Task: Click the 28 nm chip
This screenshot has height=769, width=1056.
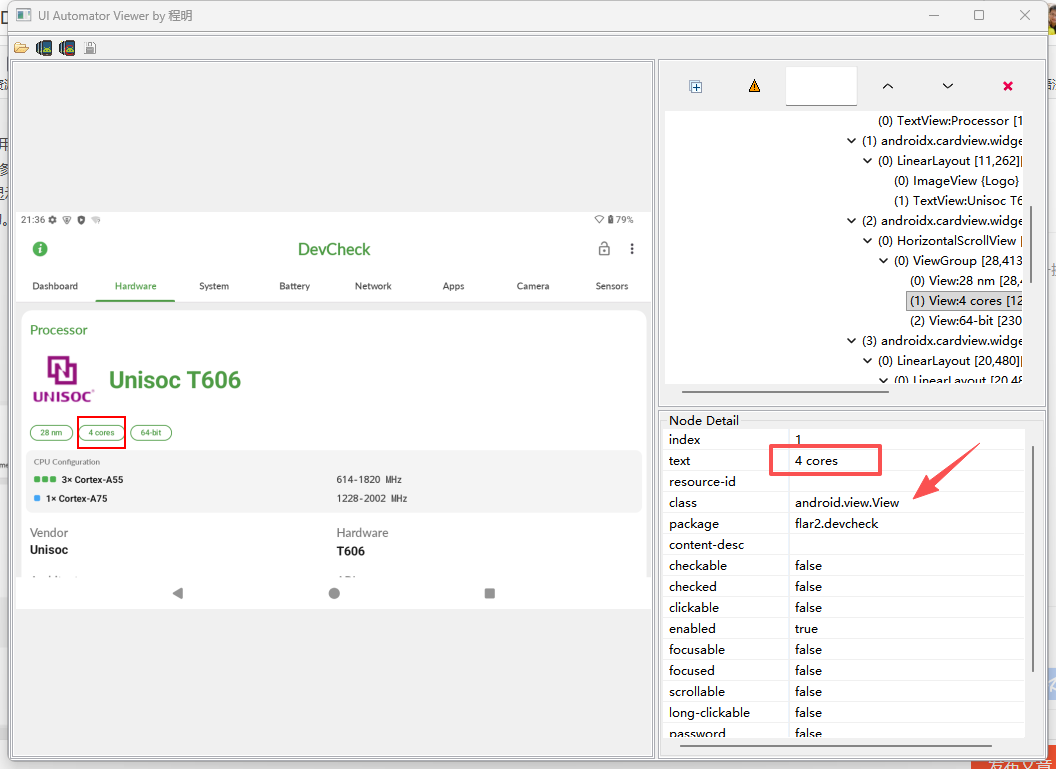Action: click(51, 432)
